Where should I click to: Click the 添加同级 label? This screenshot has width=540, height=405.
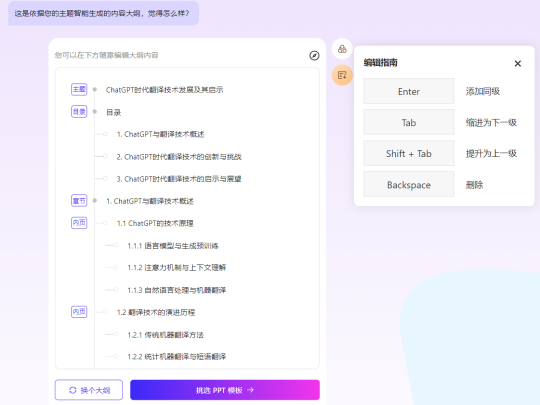pos(483,91)
